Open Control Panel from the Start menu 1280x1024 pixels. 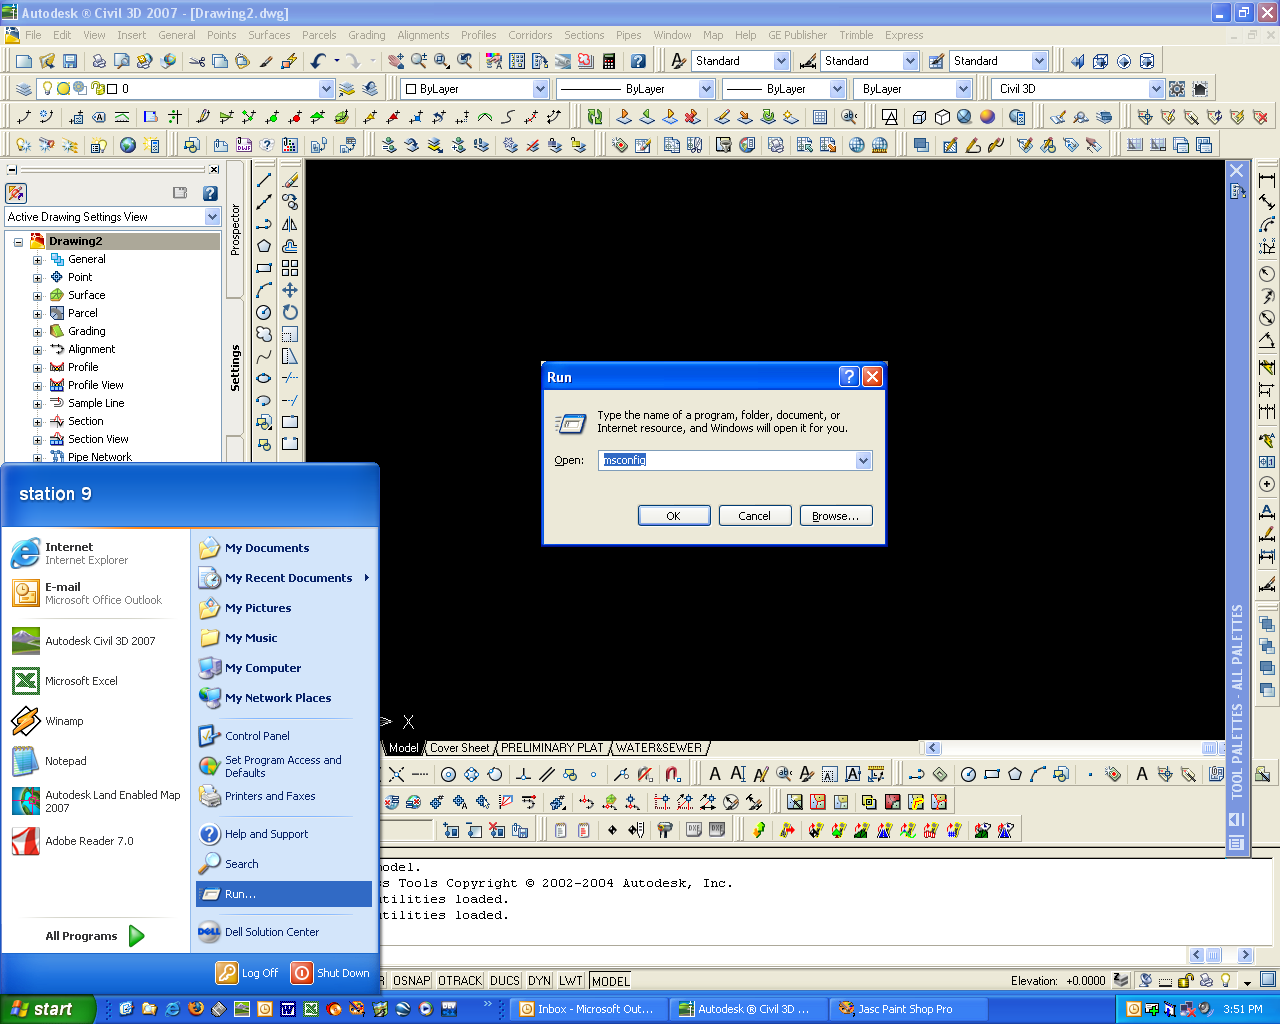(x=258, y=736)
